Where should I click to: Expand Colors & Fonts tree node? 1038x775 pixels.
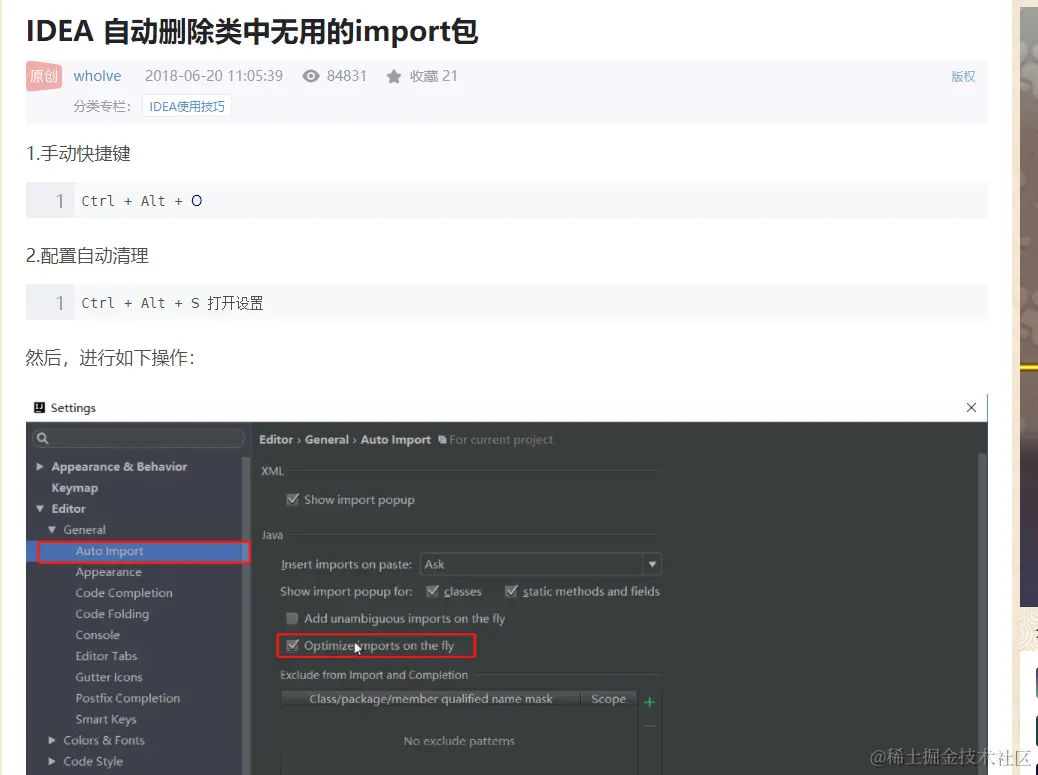[x=52, y=741]
